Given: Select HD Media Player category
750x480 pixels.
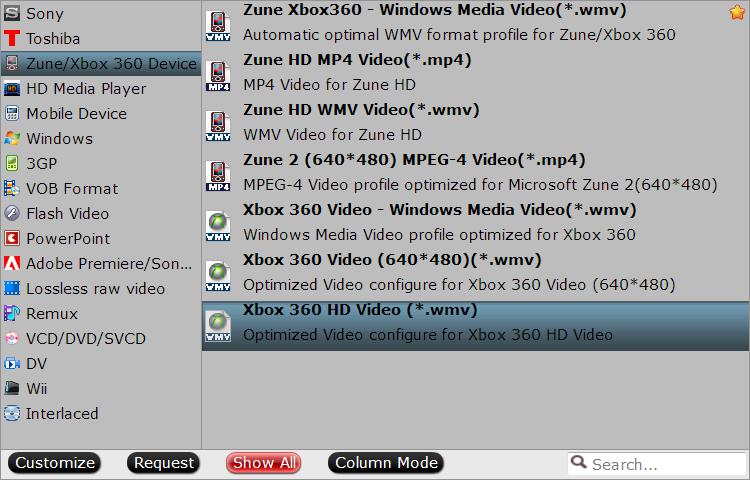Looking at the screenshot, I should 100,88.
